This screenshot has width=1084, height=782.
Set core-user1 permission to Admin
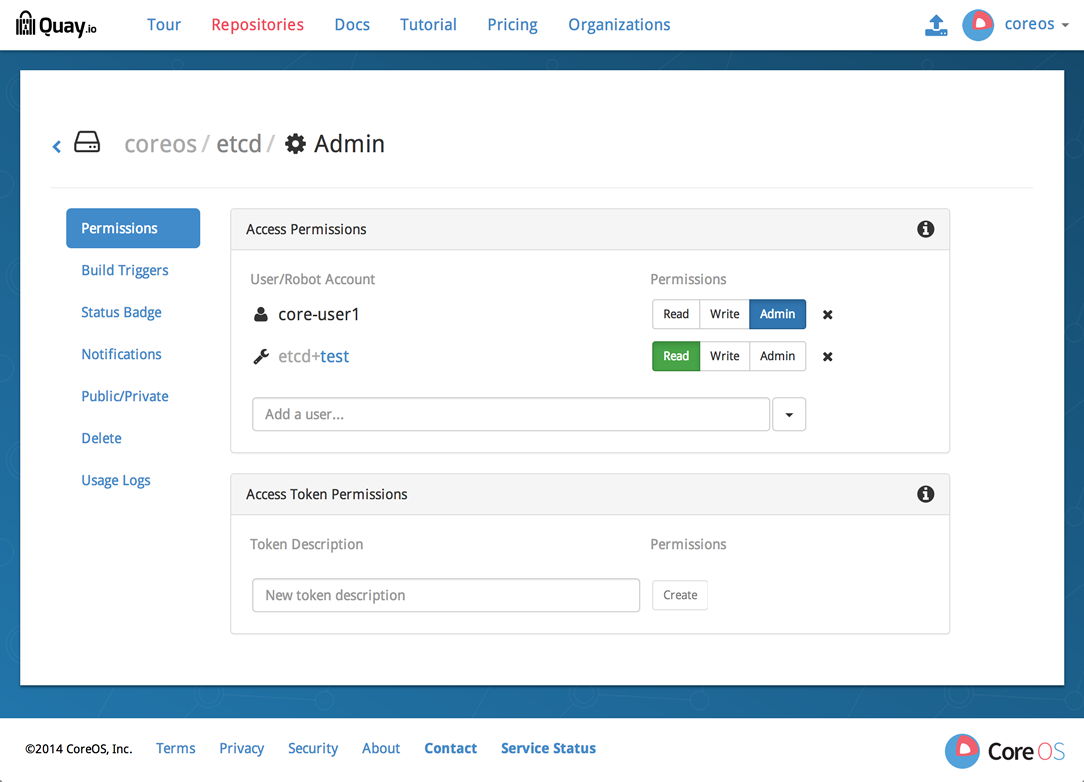pos(778,314)
